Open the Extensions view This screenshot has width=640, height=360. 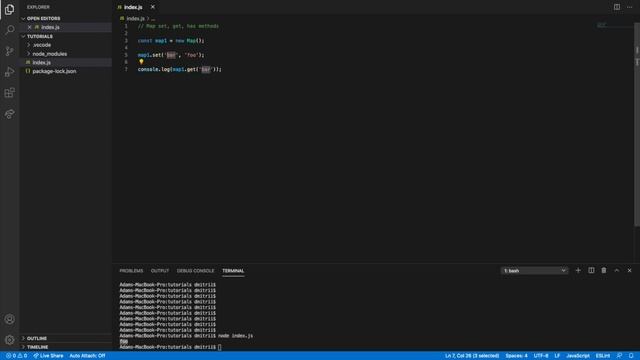coord(9,93)
